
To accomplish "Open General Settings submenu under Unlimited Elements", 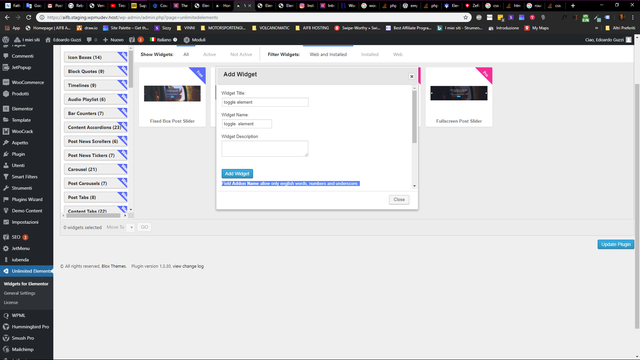I will tap(20, 293).
